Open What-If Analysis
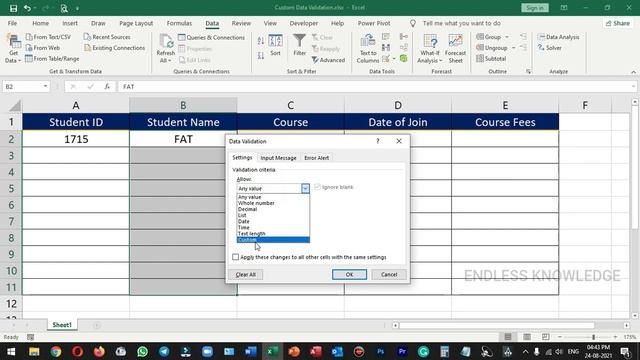 coord(430,49)
